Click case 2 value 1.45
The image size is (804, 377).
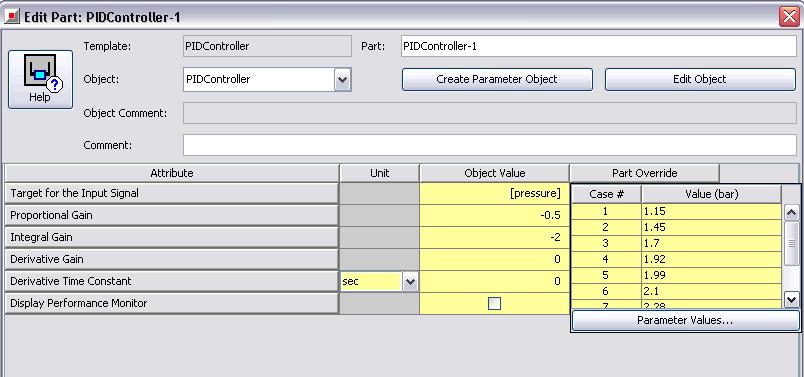[x=712, y=227]
